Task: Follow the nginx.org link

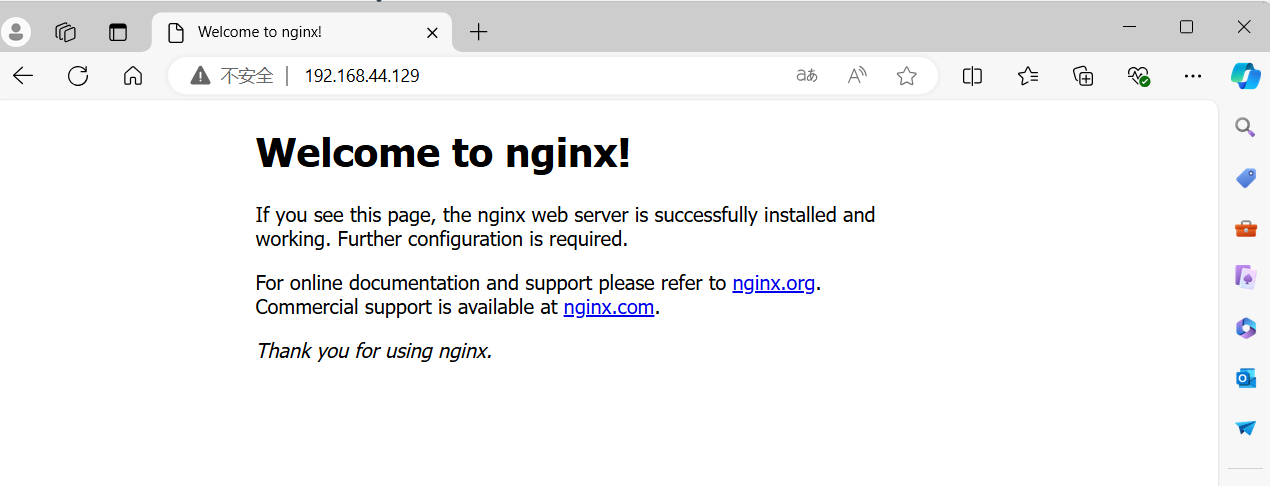Action: click(773, 283)
